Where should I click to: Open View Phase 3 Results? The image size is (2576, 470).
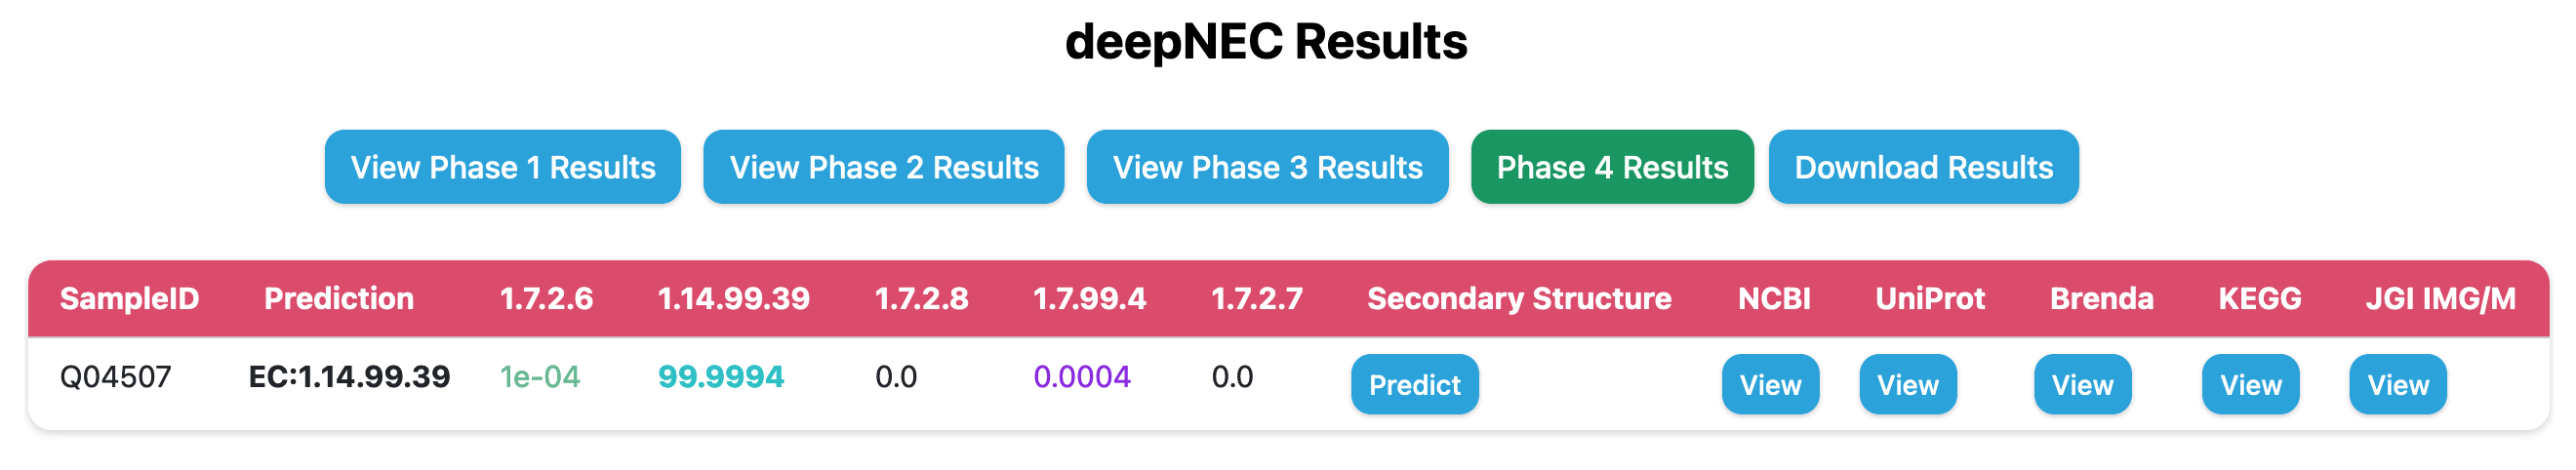click(1267, 167)
